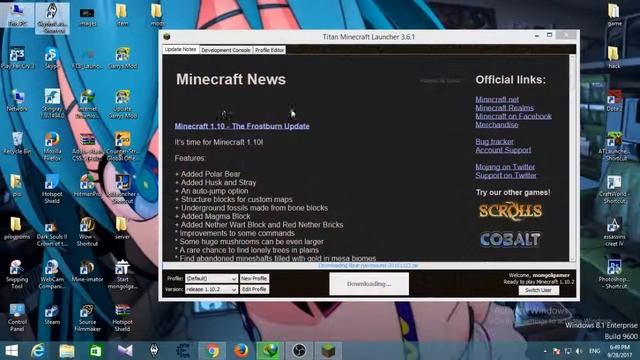Open the Wow shortcut on desktop
The image size is (640, 360).
pyautogui.click(x=87, y=232)
